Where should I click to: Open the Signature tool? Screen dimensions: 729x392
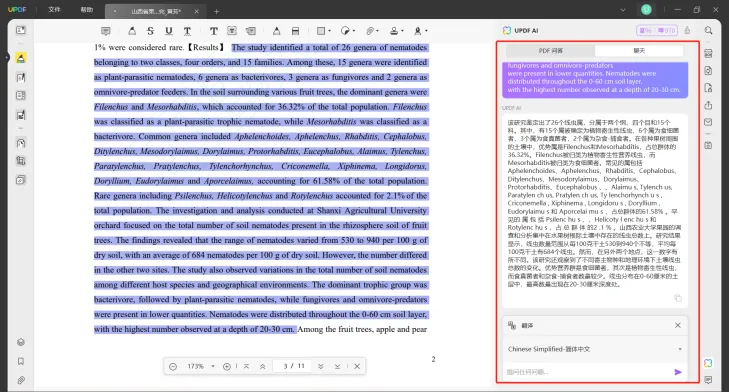coord(418,31)
